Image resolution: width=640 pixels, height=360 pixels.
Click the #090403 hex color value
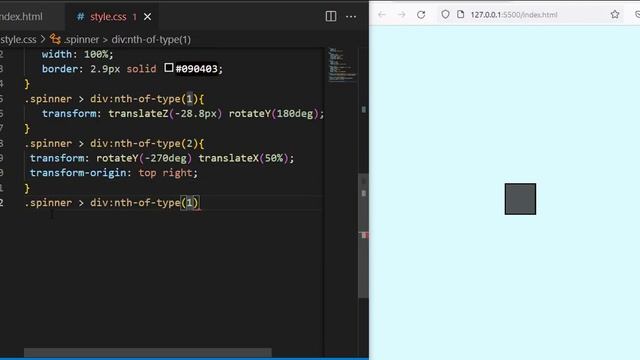(x=196, y=69)
